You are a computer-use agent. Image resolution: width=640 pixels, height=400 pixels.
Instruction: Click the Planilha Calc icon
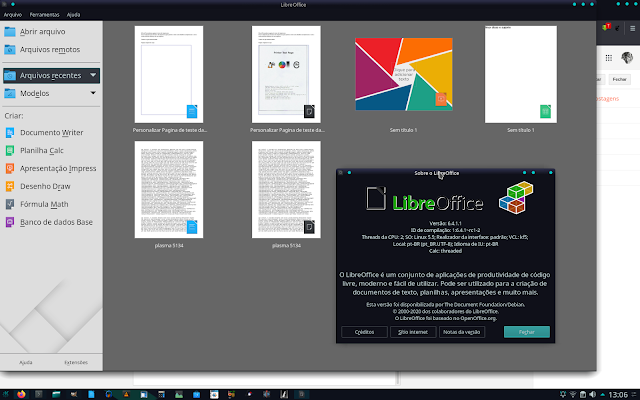coord(10,151)
